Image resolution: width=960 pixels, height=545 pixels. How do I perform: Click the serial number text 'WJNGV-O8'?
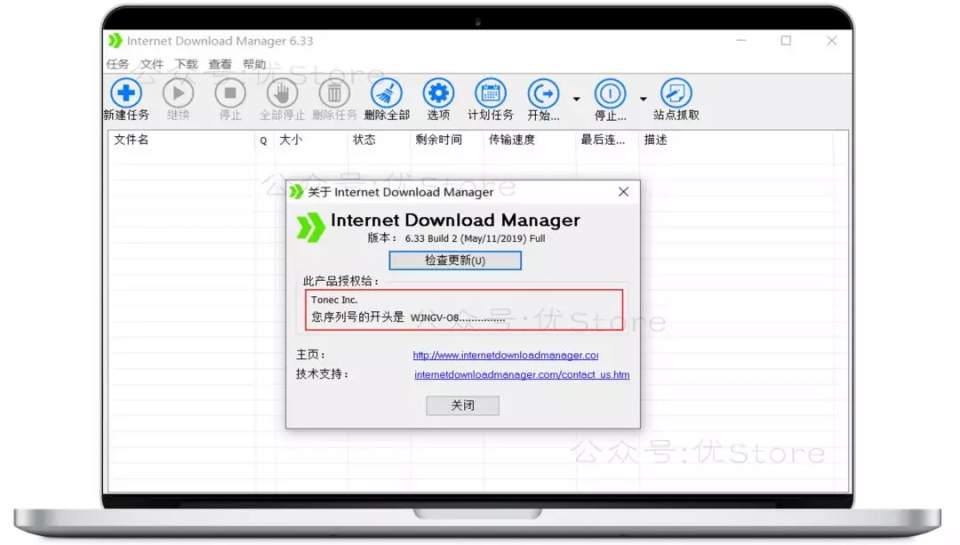[435, 317]
